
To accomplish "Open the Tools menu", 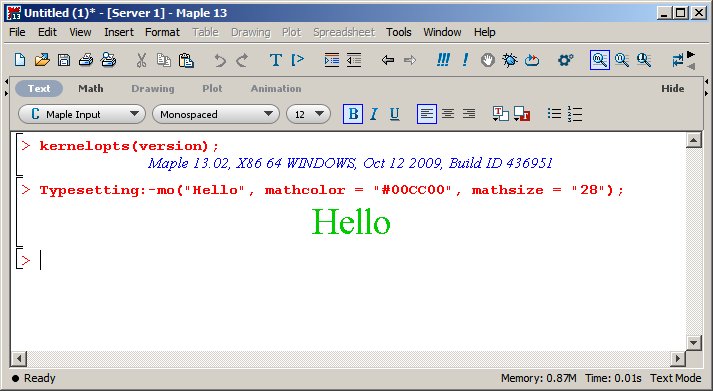I will 399,32.
